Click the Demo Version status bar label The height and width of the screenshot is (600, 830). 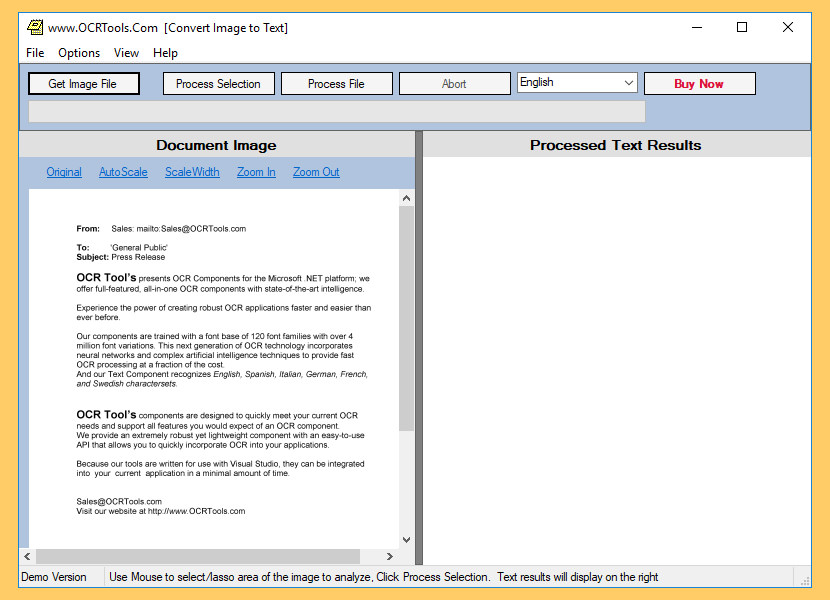click(x=54, y=577)
